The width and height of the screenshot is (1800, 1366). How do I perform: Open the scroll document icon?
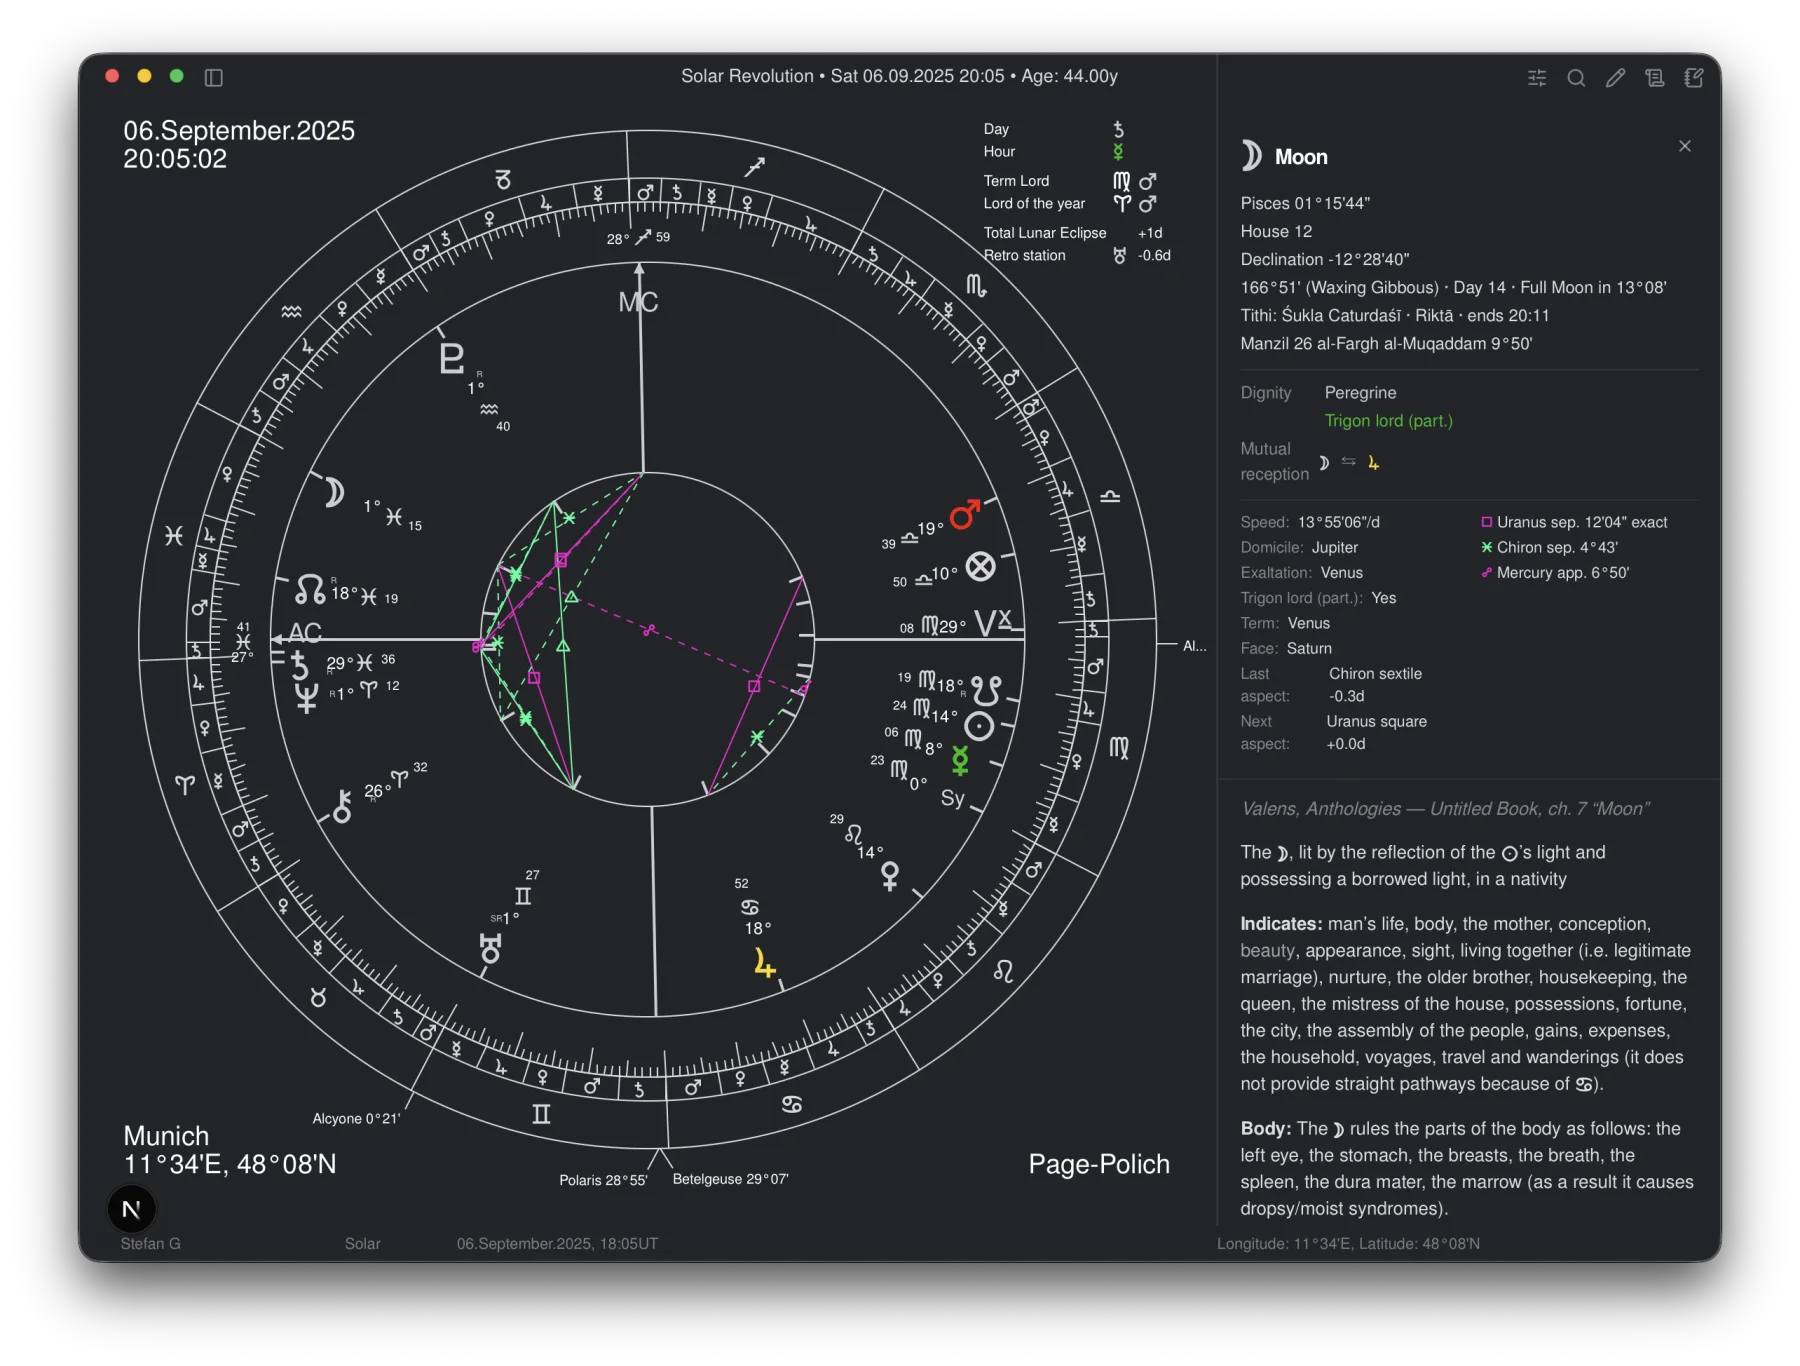click(1655, 78)
